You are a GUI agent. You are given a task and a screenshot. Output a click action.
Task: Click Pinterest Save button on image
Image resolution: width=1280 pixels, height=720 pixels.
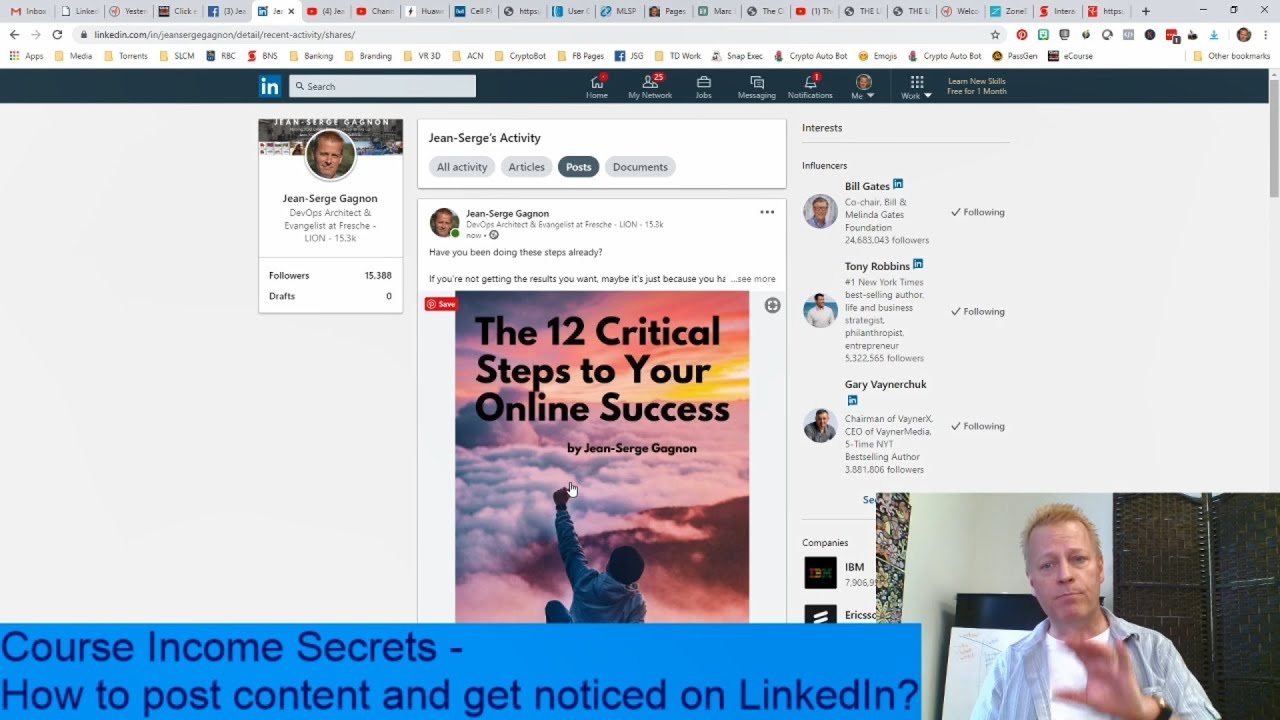coord(441,304)
